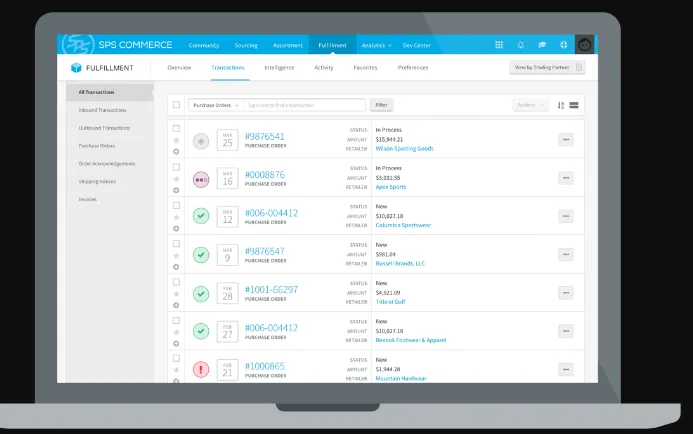The height and width of the screenshot is (434, 693).
Task: Click the asterisk status icon for #9876541
Action: point(201,141)
